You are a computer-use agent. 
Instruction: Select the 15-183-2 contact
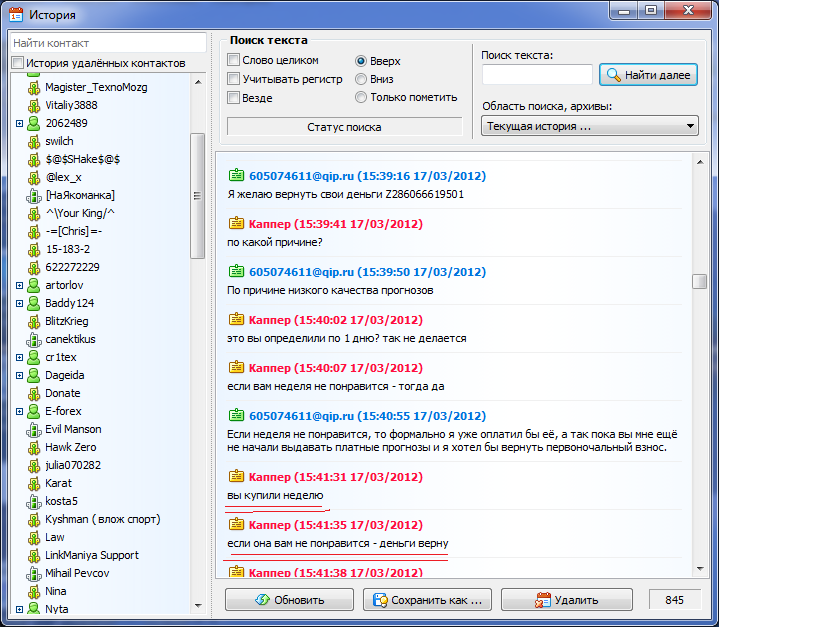[68, 249]
